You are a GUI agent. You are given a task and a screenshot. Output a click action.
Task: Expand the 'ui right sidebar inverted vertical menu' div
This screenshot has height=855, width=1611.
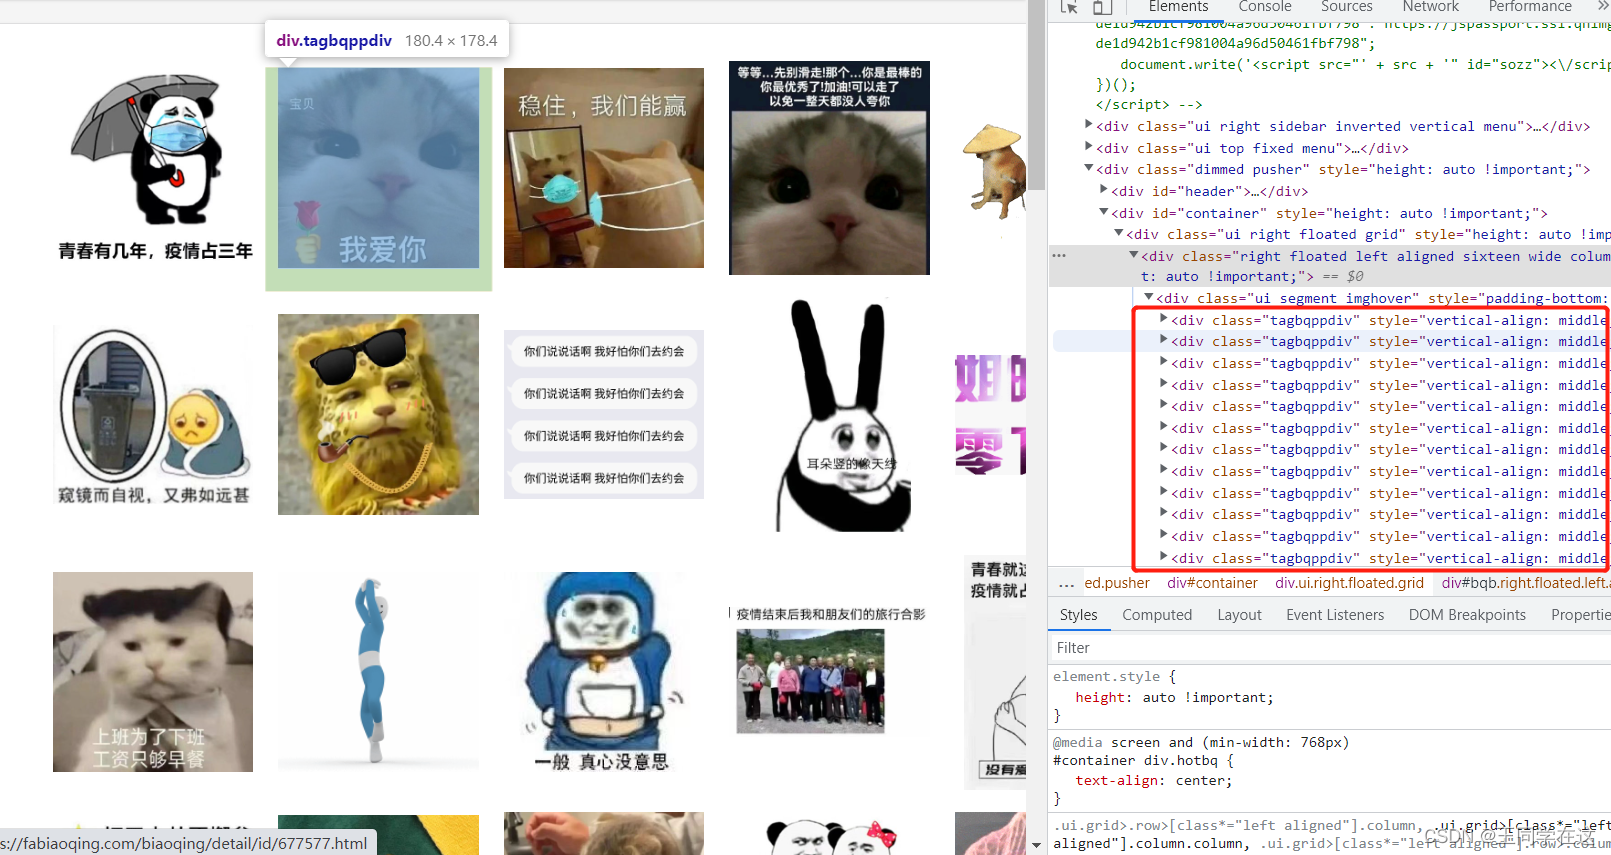[1089, 126]
